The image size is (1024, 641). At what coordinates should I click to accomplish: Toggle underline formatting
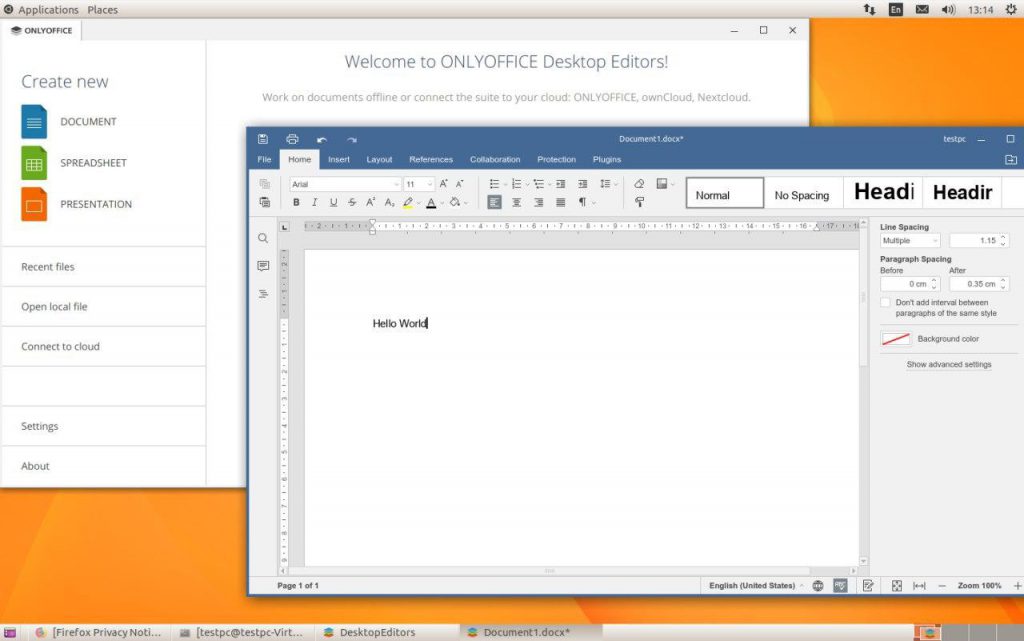333,202
